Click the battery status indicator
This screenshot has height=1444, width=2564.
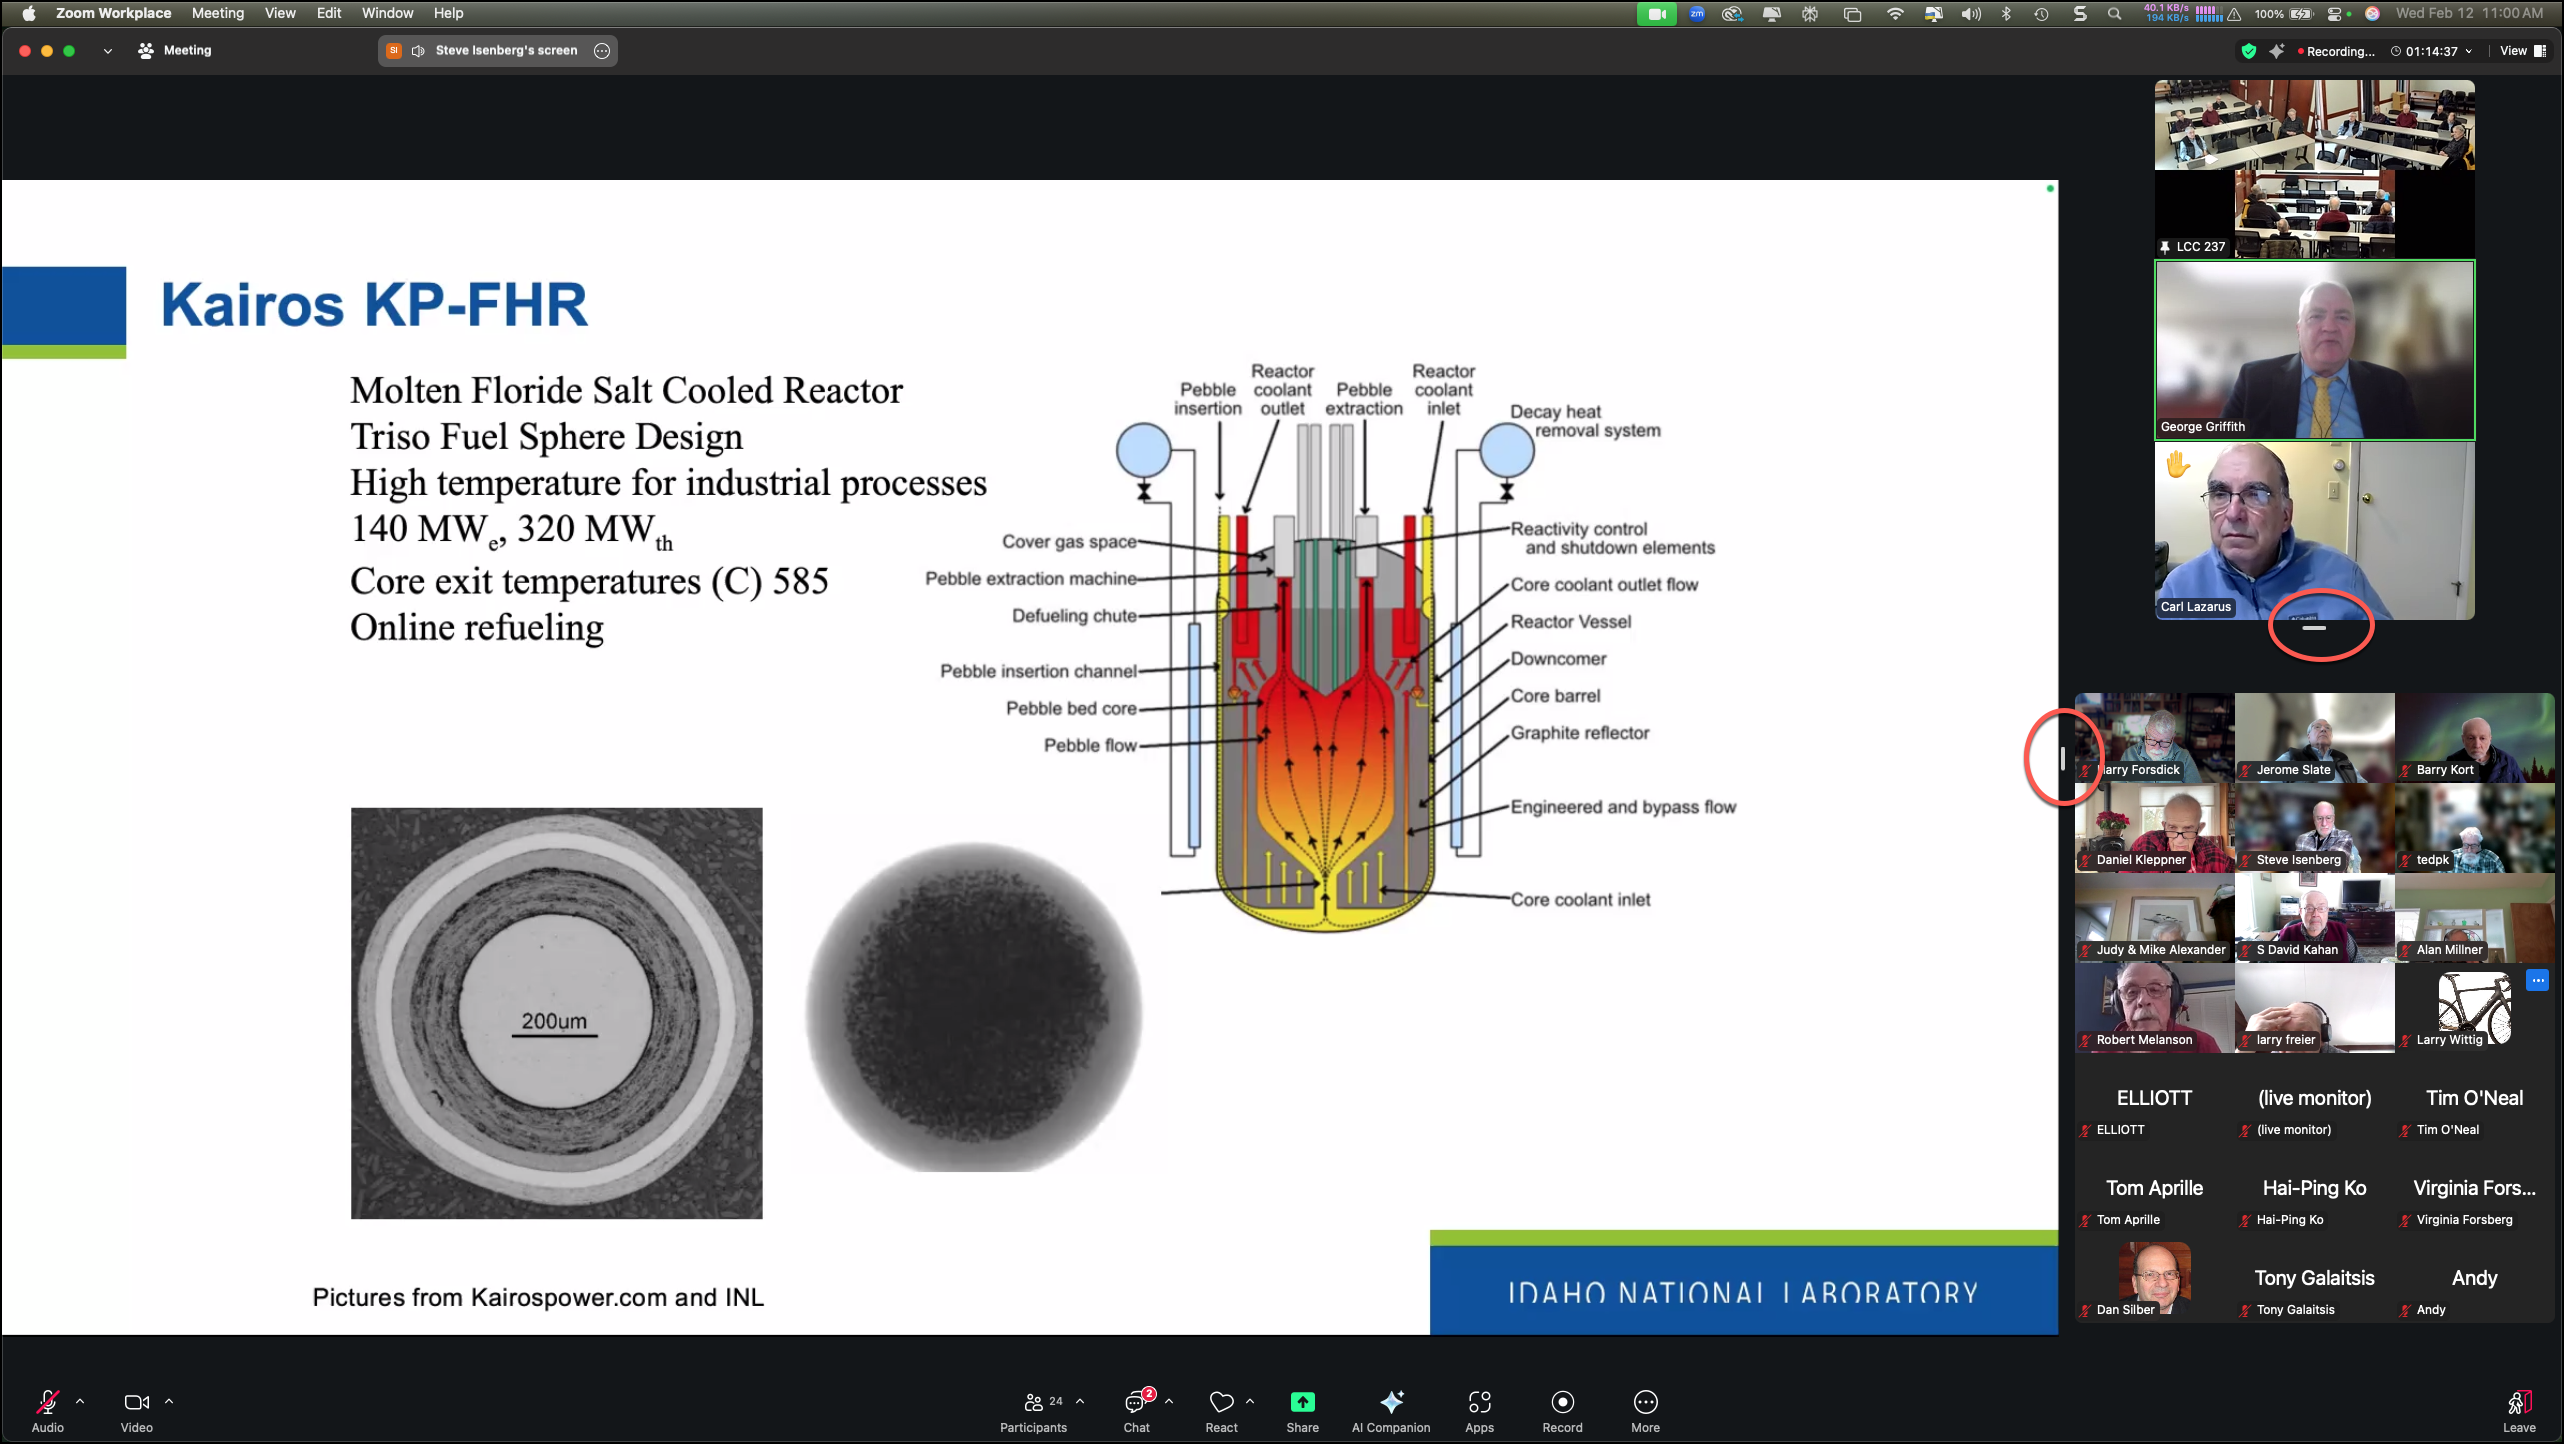pos(2284,13)
